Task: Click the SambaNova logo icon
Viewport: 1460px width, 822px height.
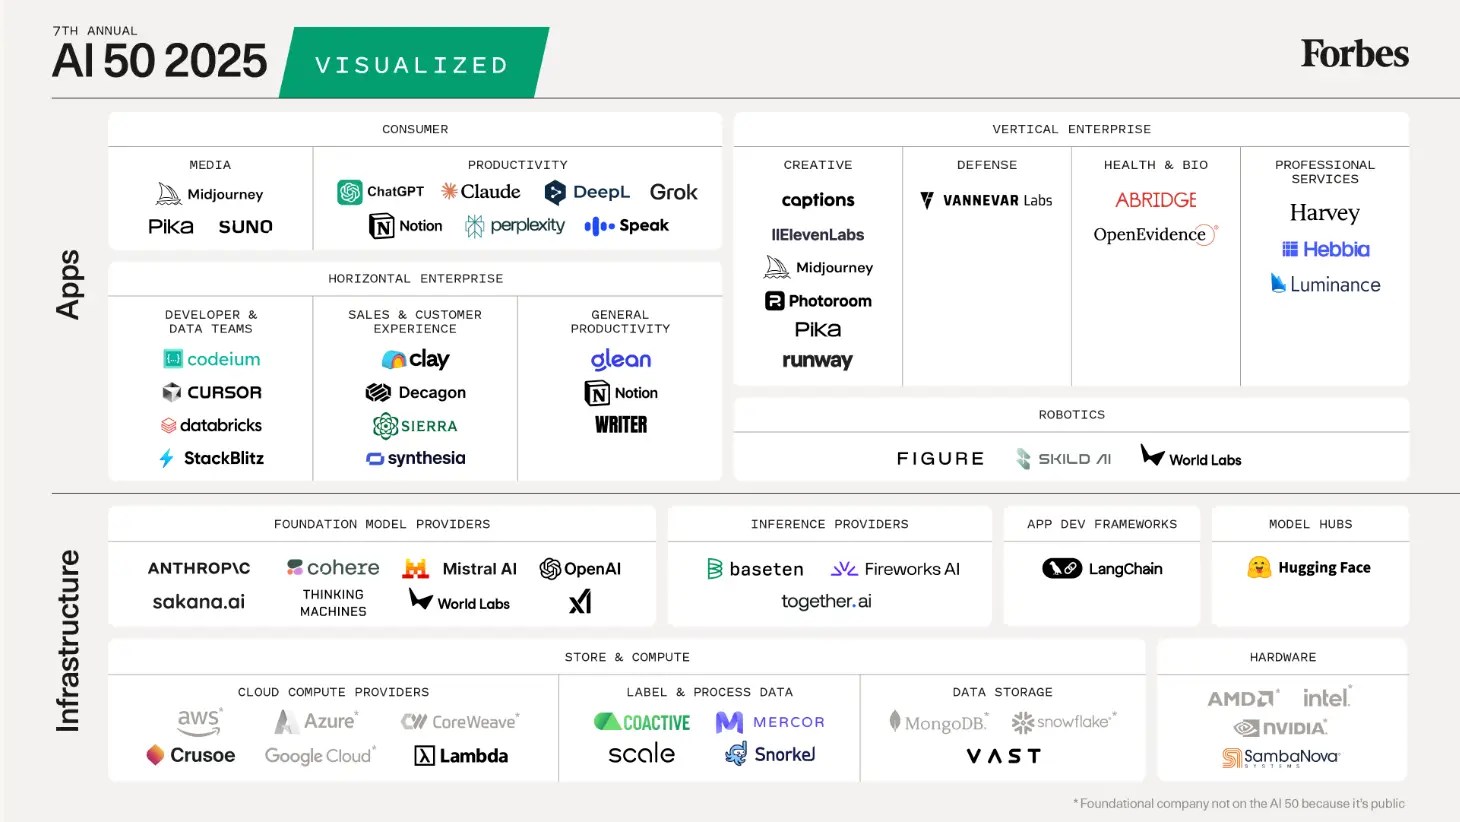Action: [1232, 758]
